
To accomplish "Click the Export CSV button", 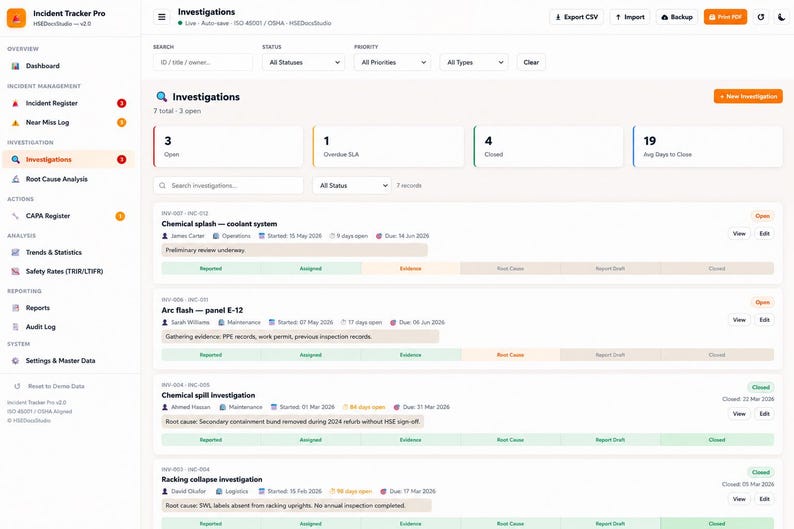I will coord(576,17).
